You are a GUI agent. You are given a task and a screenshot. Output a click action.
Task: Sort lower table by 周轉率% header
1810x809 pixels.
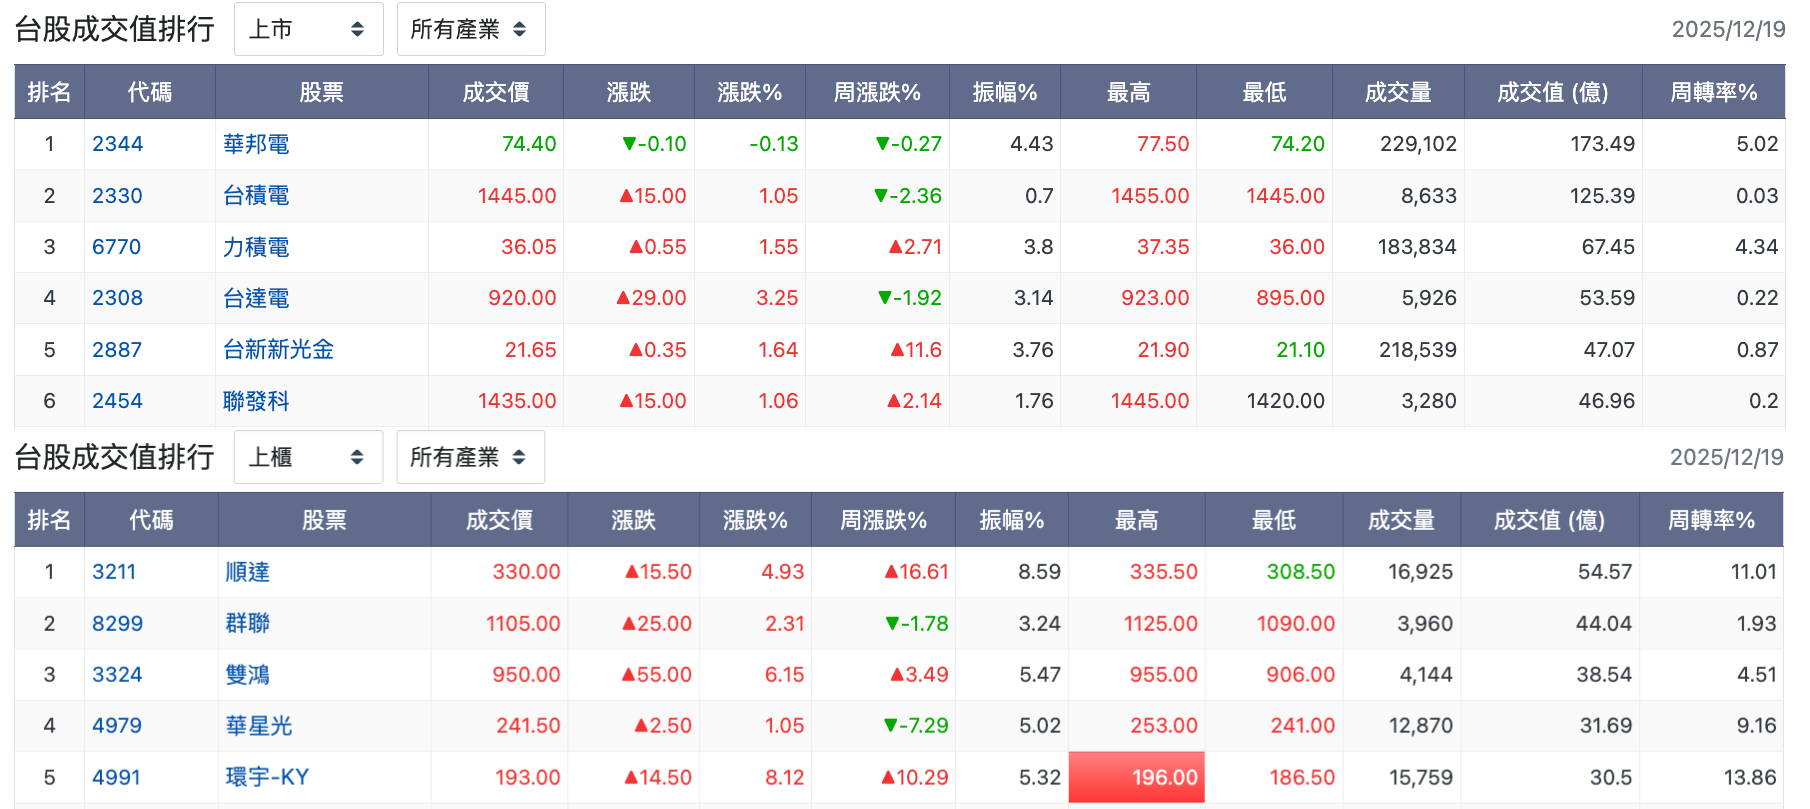tap(1711, 520)
